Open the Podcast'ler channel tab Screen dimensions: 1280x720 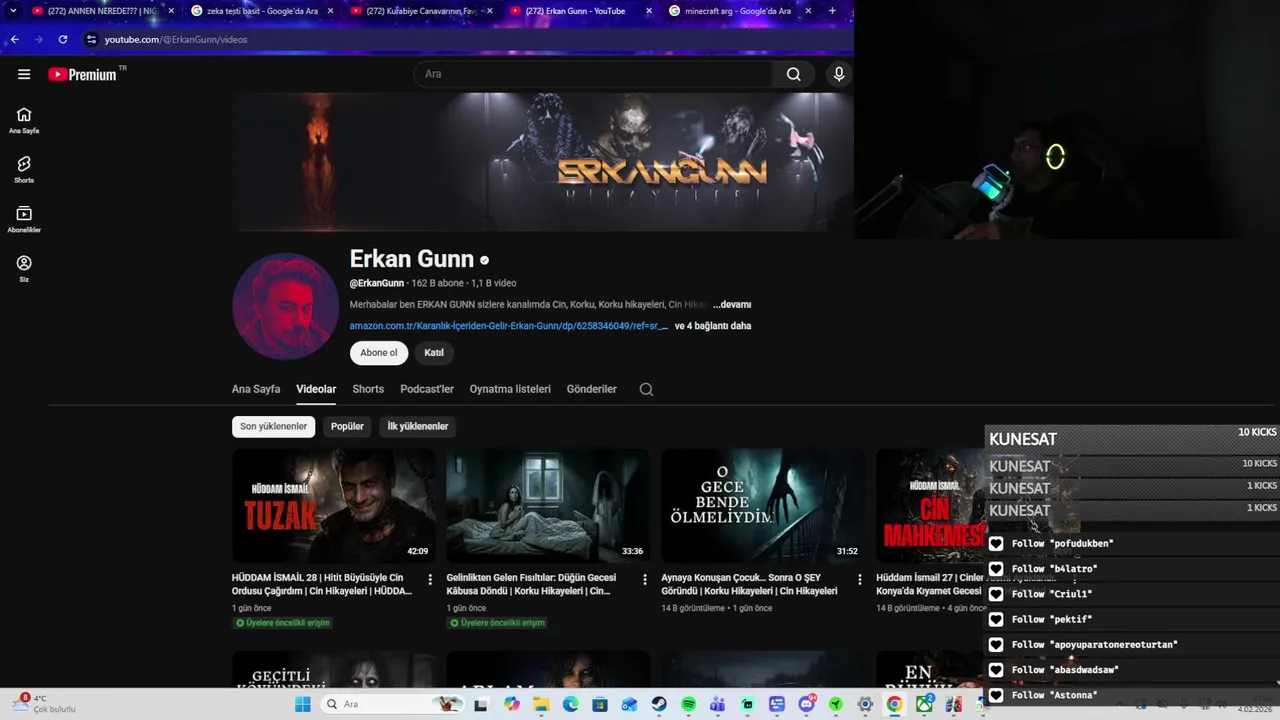click(427, 389)
